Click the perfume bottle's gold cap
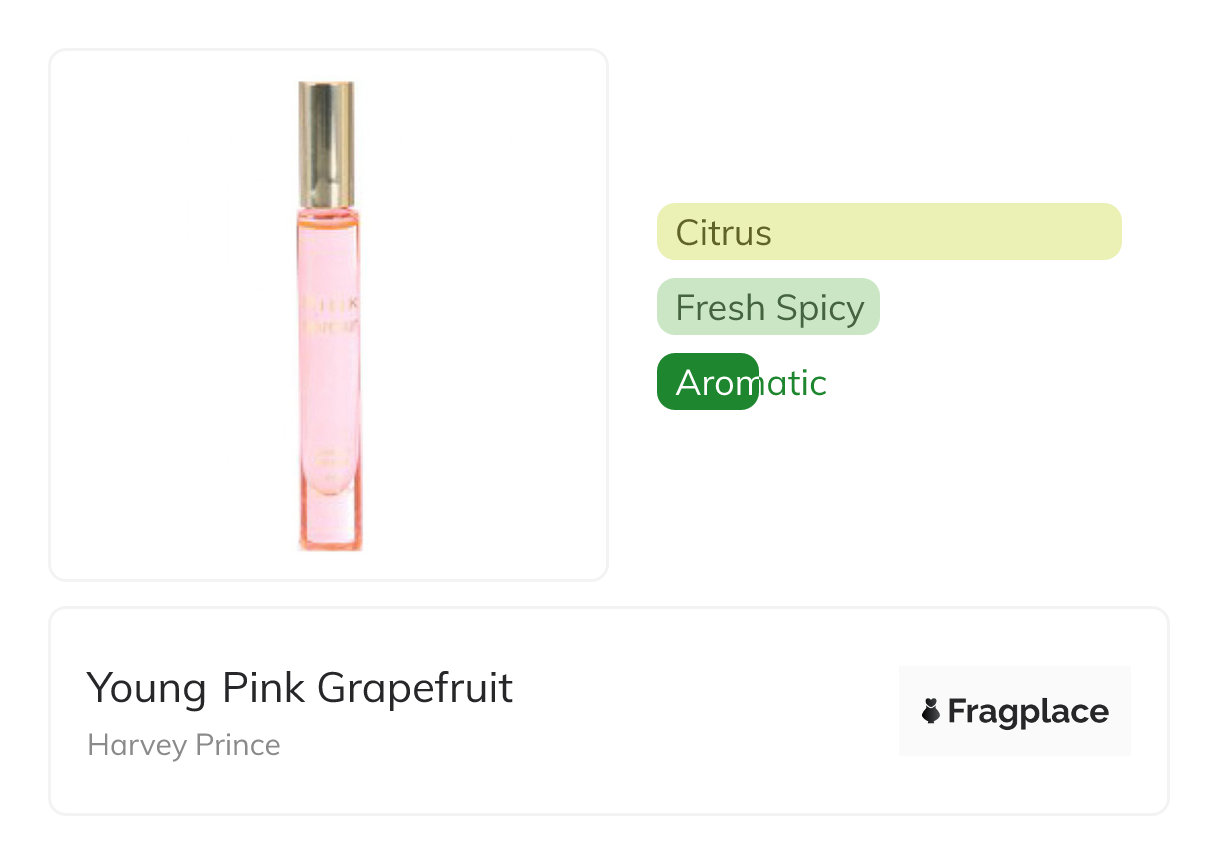This screenshot has width=1218, height=864. [326, 142]
